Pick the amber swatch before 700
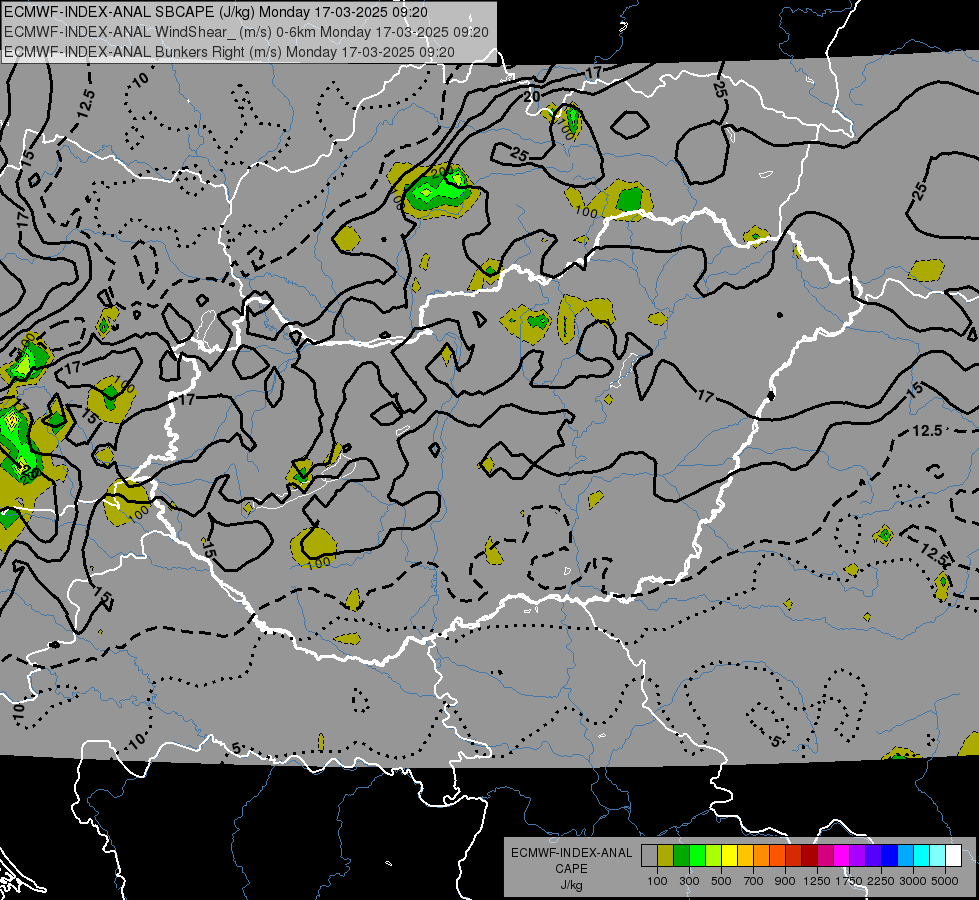This screenshot has height=900, width=979. 745,855
